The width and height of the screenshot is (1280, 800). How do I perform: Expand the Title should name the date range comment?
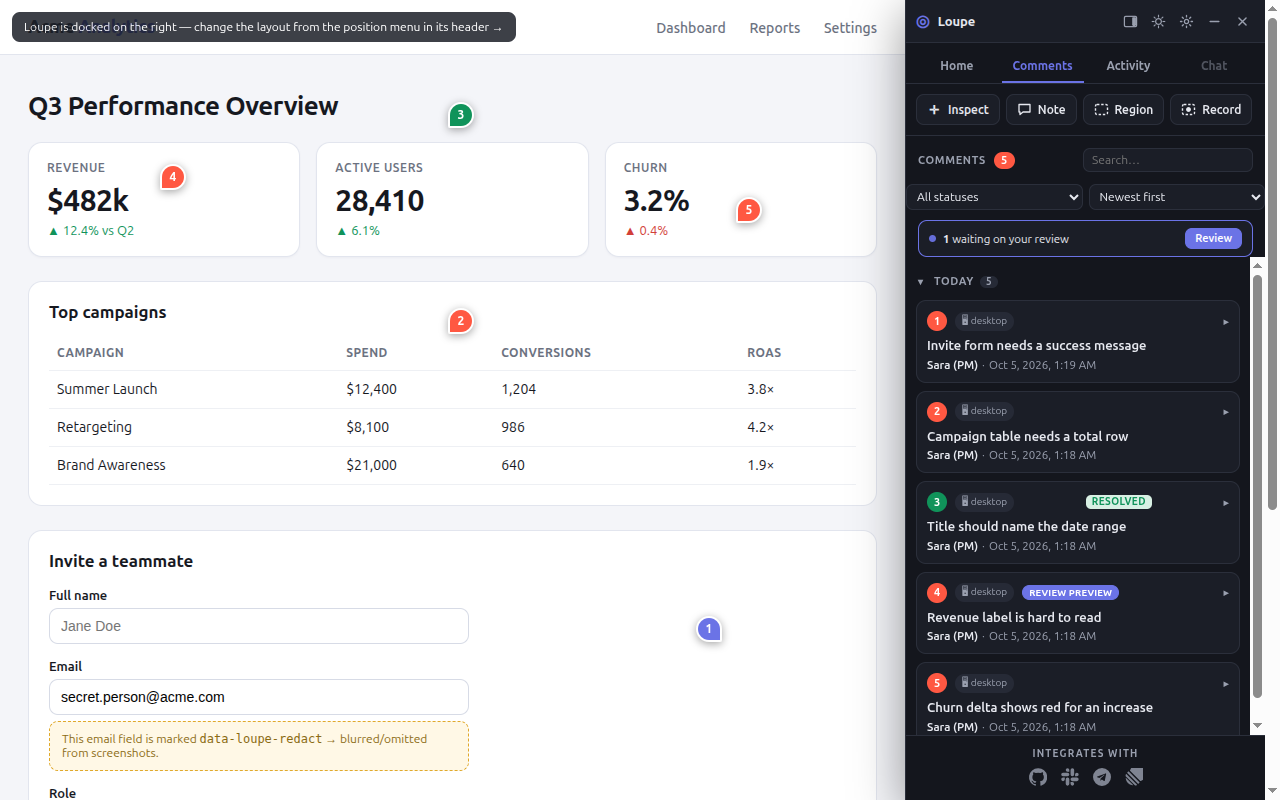coord(1226,503)
